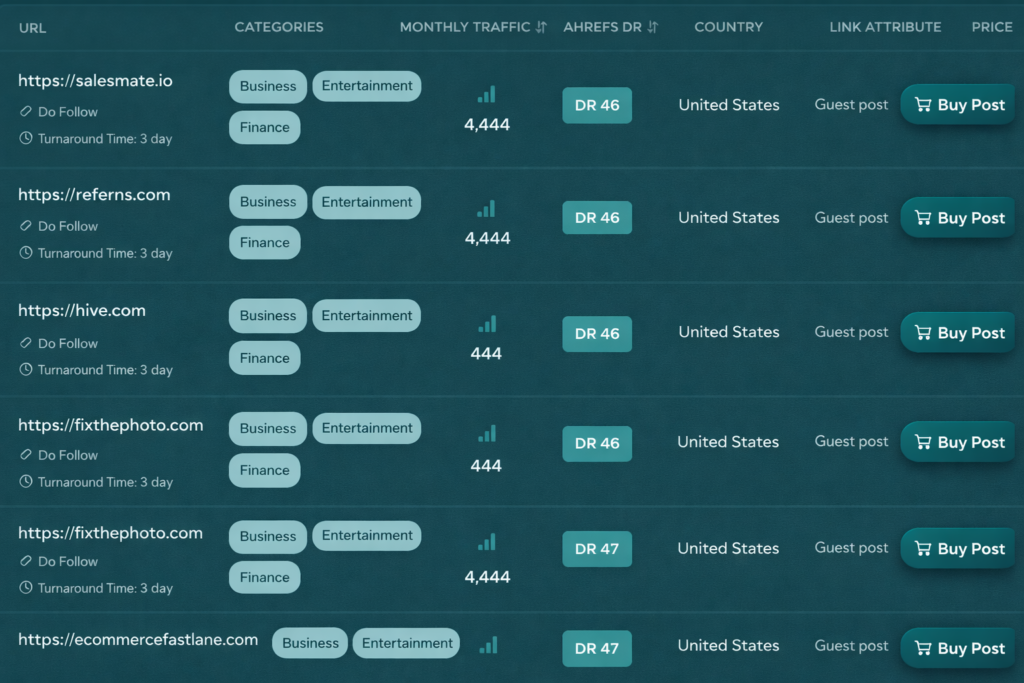
Task: Click Guest post in the hive.com row
Action: point(851,332)
